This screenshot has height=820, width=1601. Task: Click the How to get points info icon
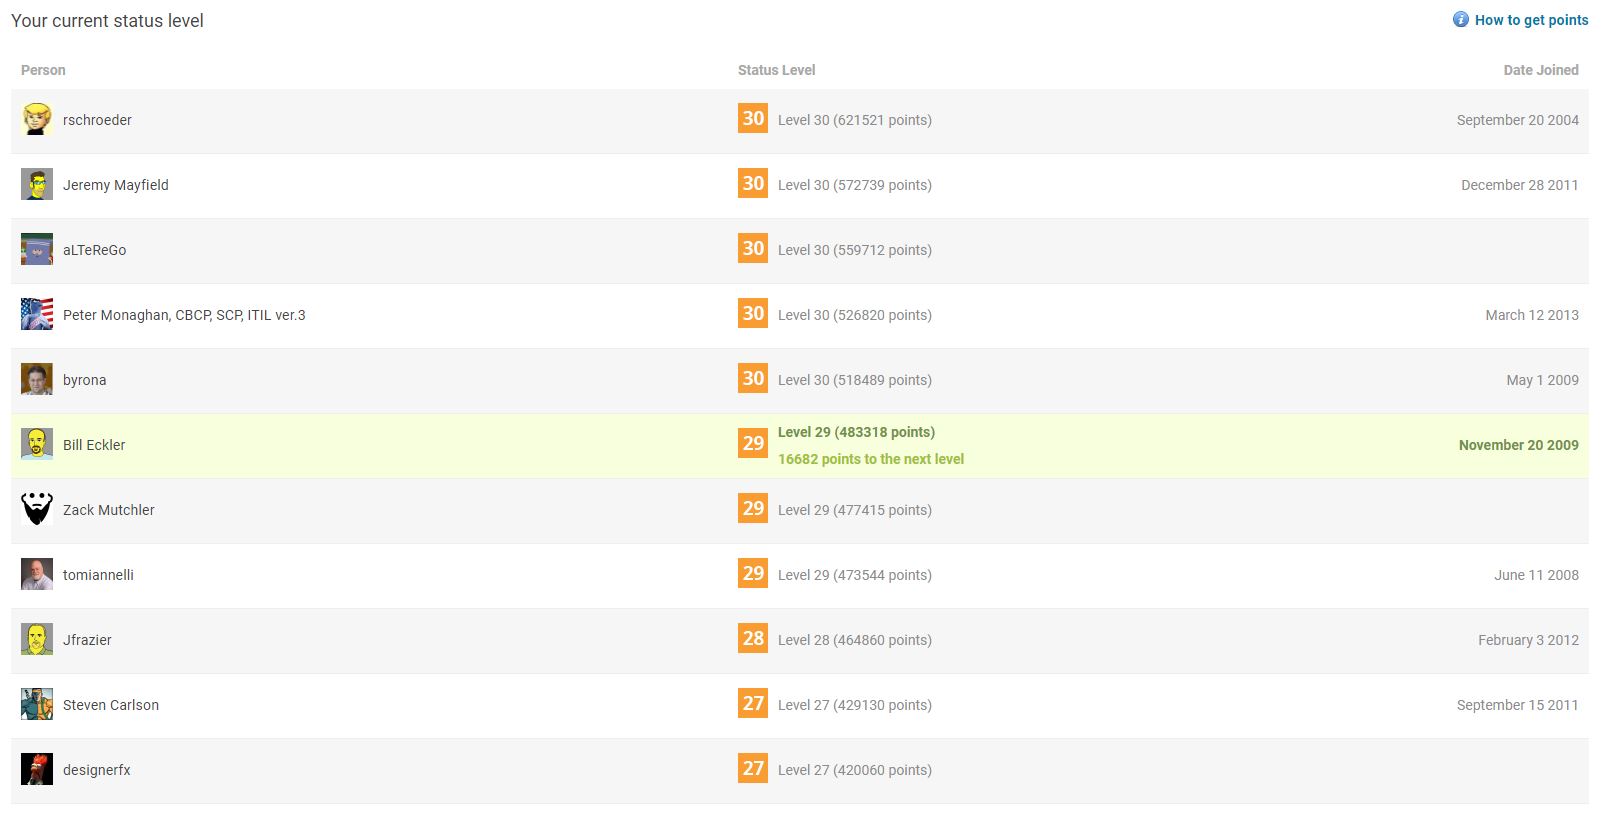coord(1461,20)
